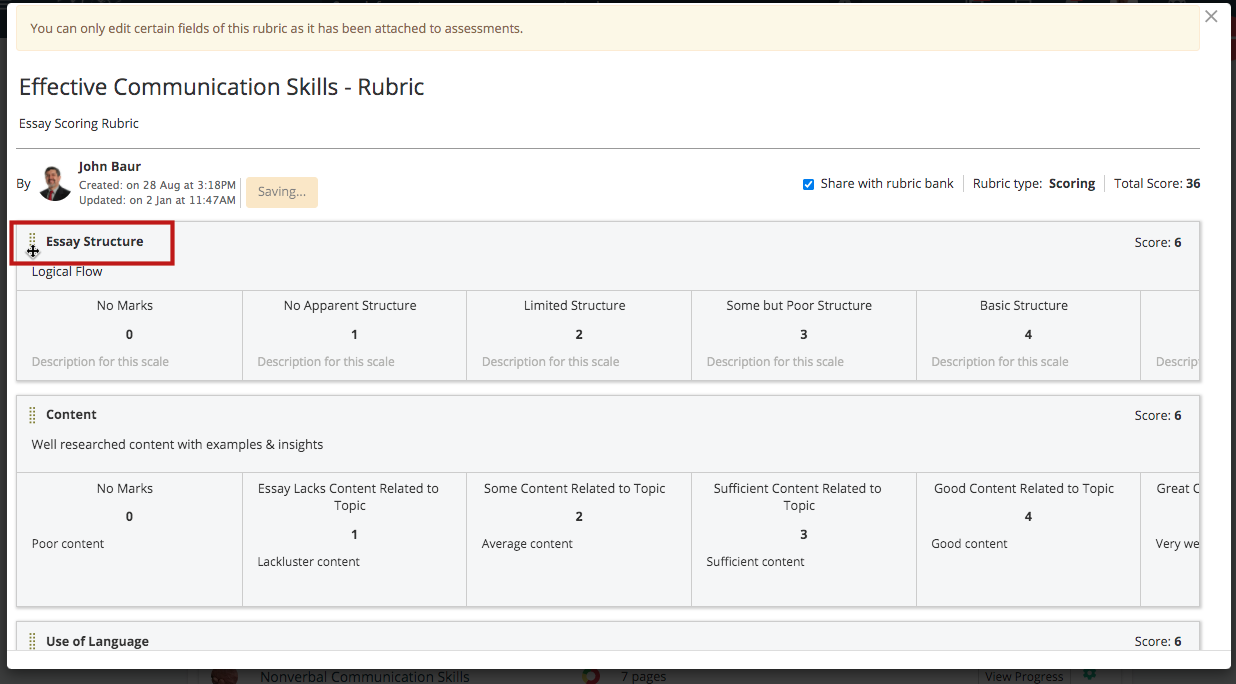Click John Baur's profile picture
Image resolution: width=1236 pixels, height=684 pixels.
click(x=55, y=184)
